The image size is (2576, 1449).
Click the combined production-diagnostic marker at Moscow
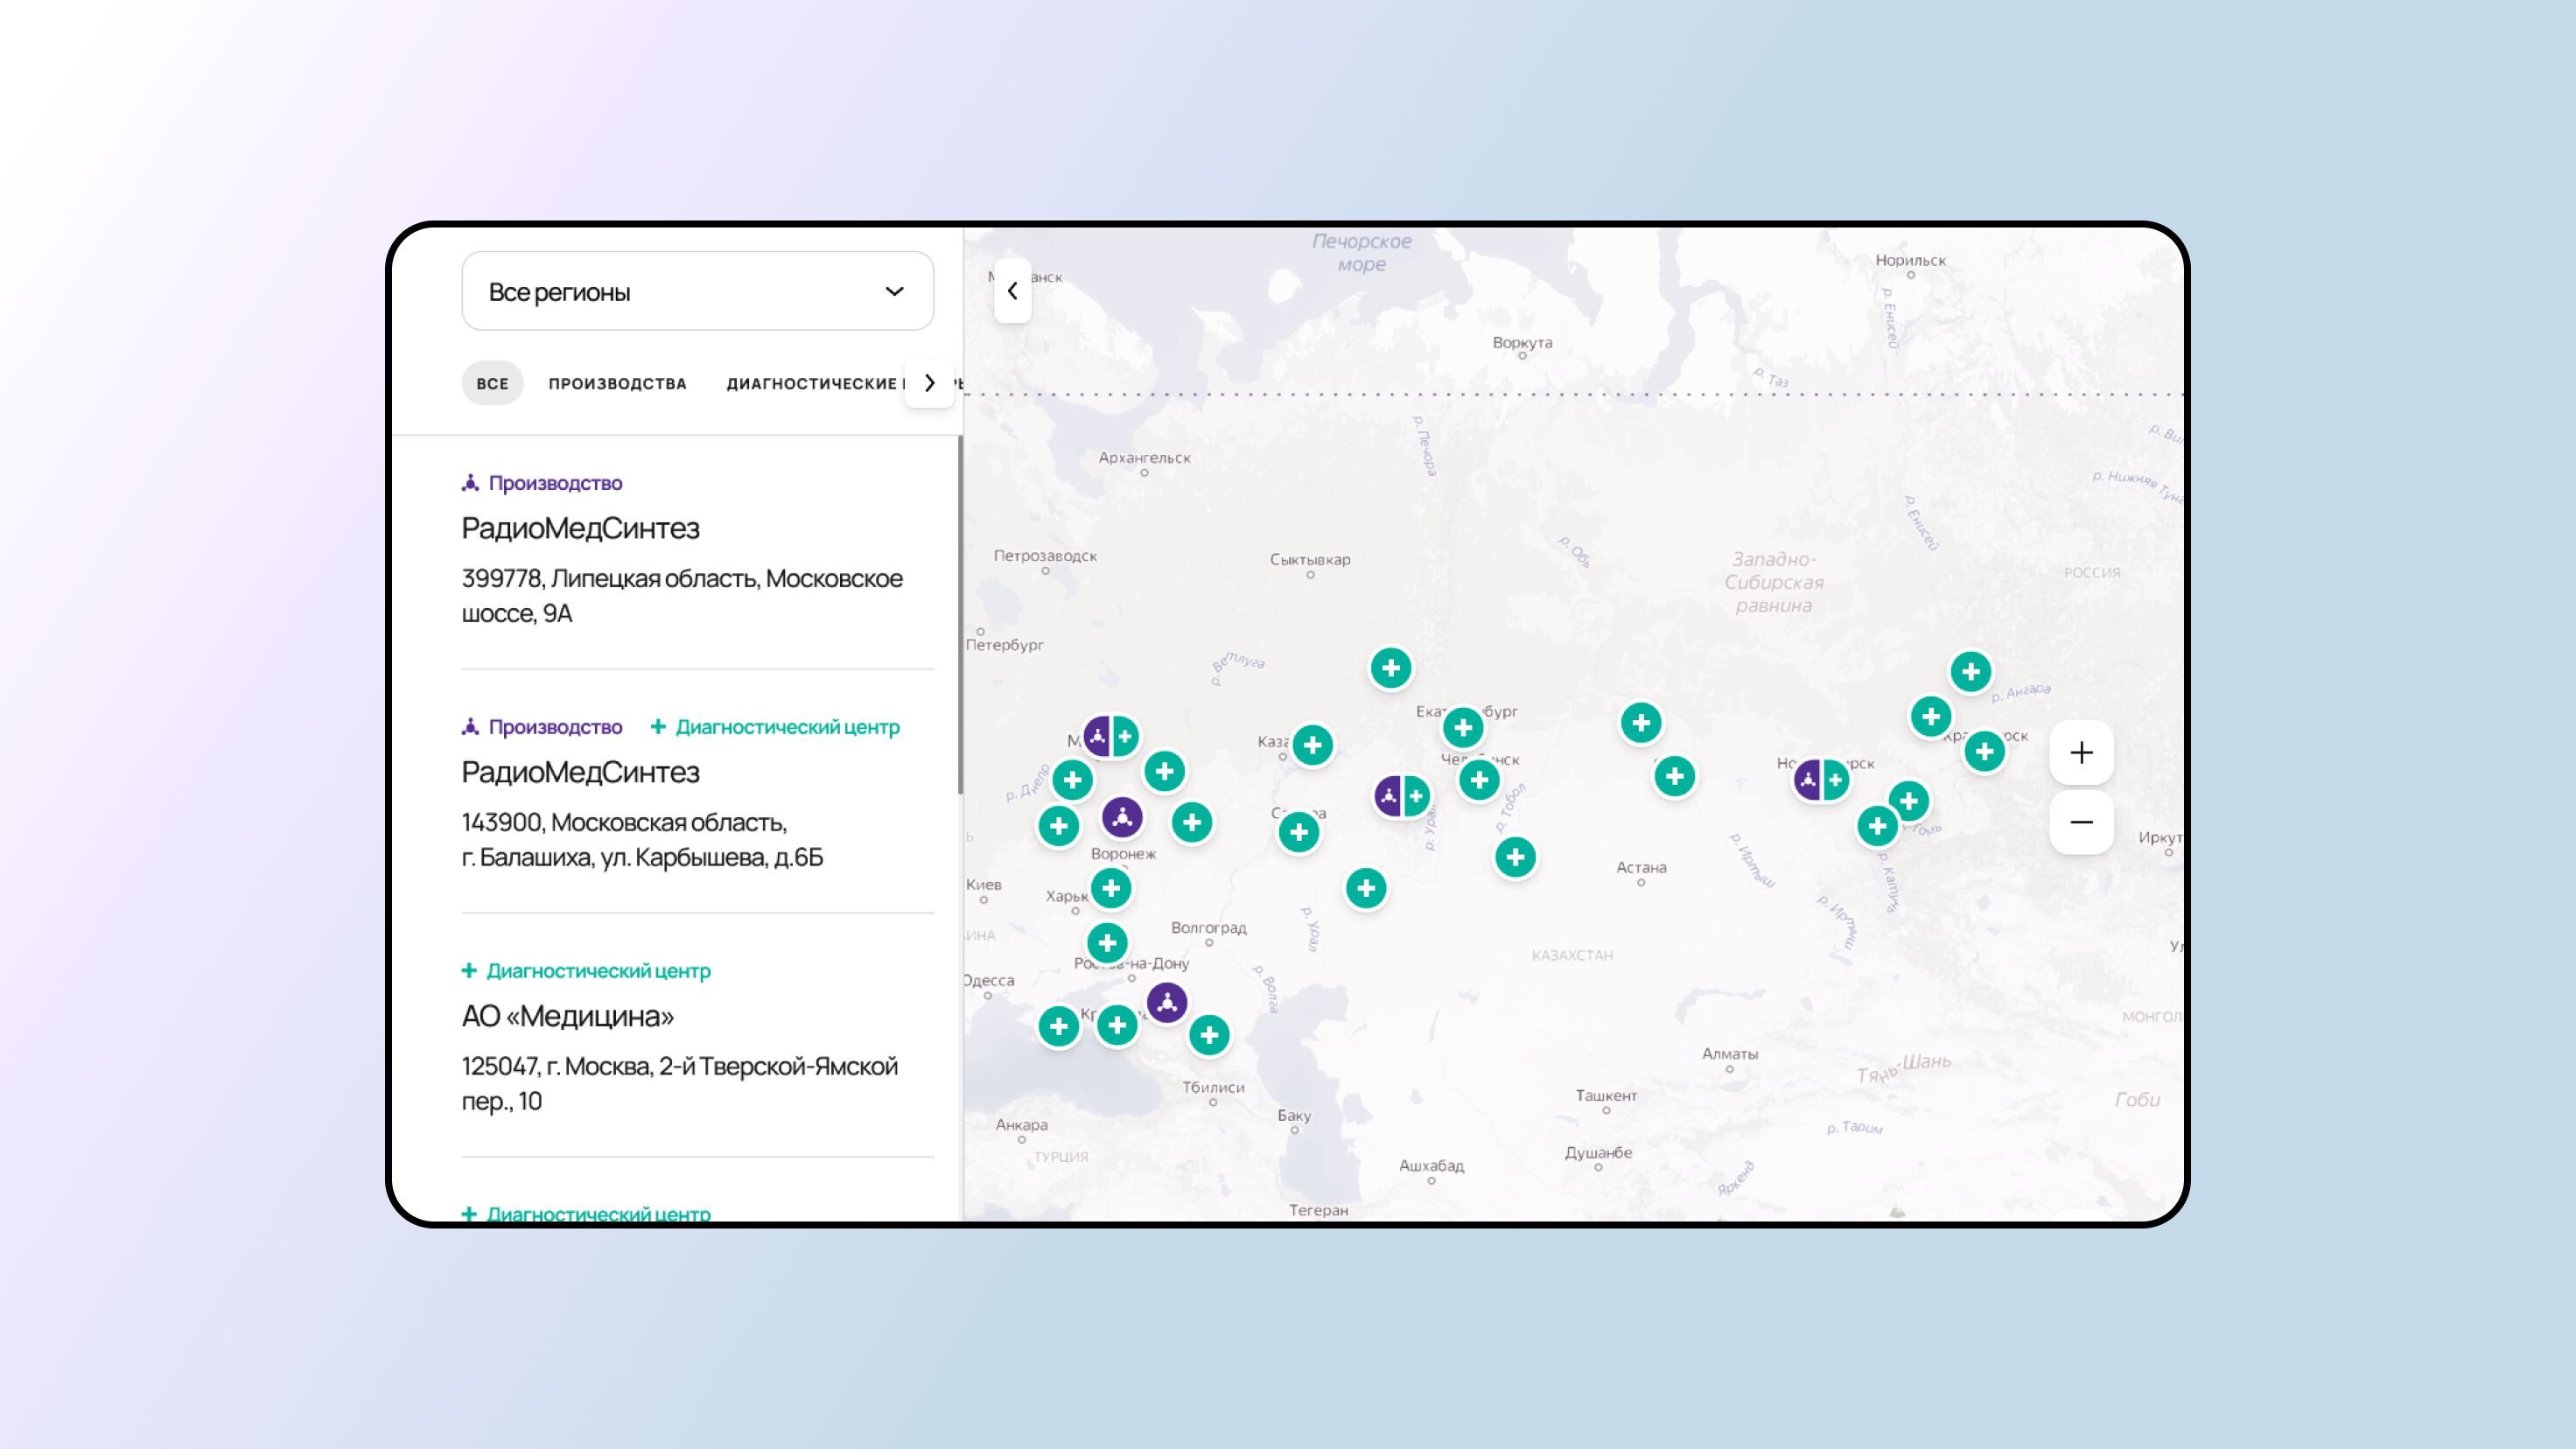(1111, 737)
